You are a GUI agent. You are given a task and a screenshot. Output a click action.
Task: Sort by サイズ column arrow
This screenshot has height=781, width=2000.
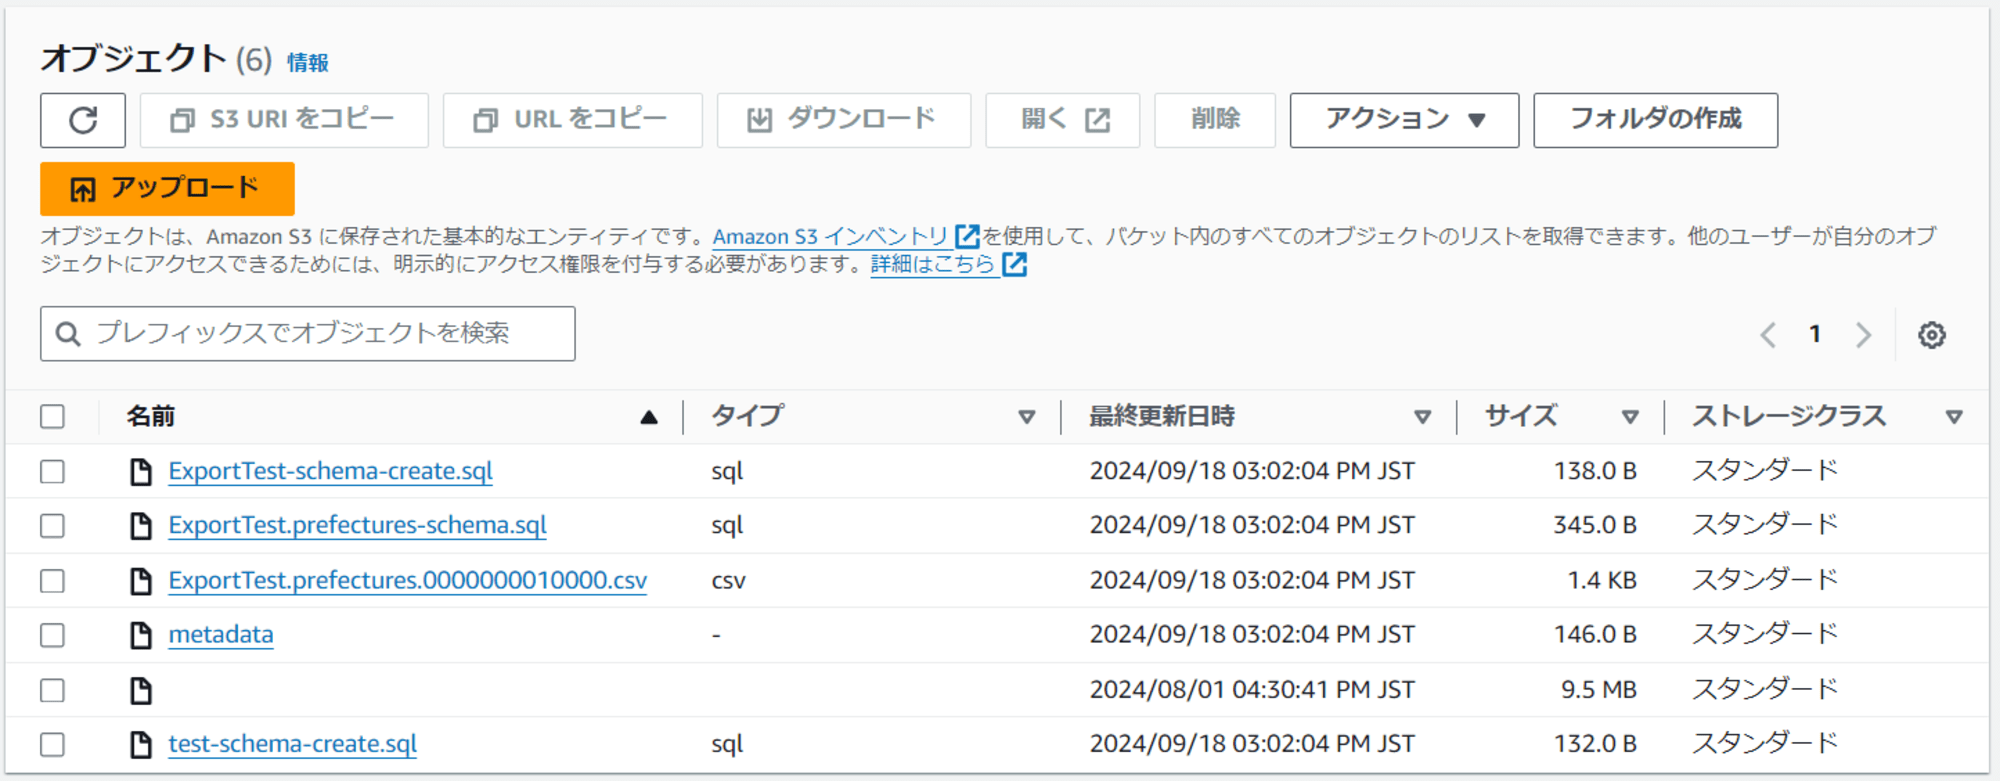pos(1630,417)
